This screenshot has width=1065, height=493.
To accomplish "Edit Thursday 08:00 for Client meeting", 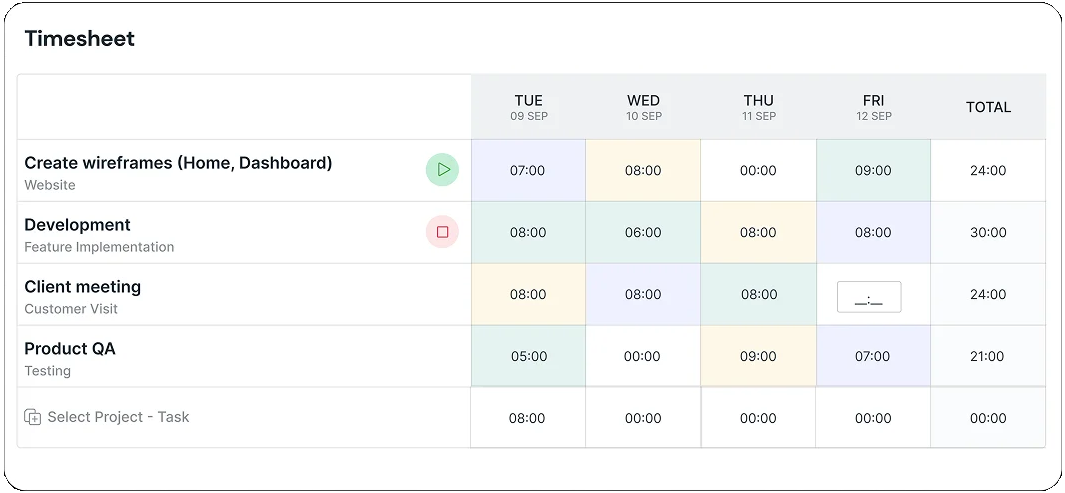I will point(758,294).
